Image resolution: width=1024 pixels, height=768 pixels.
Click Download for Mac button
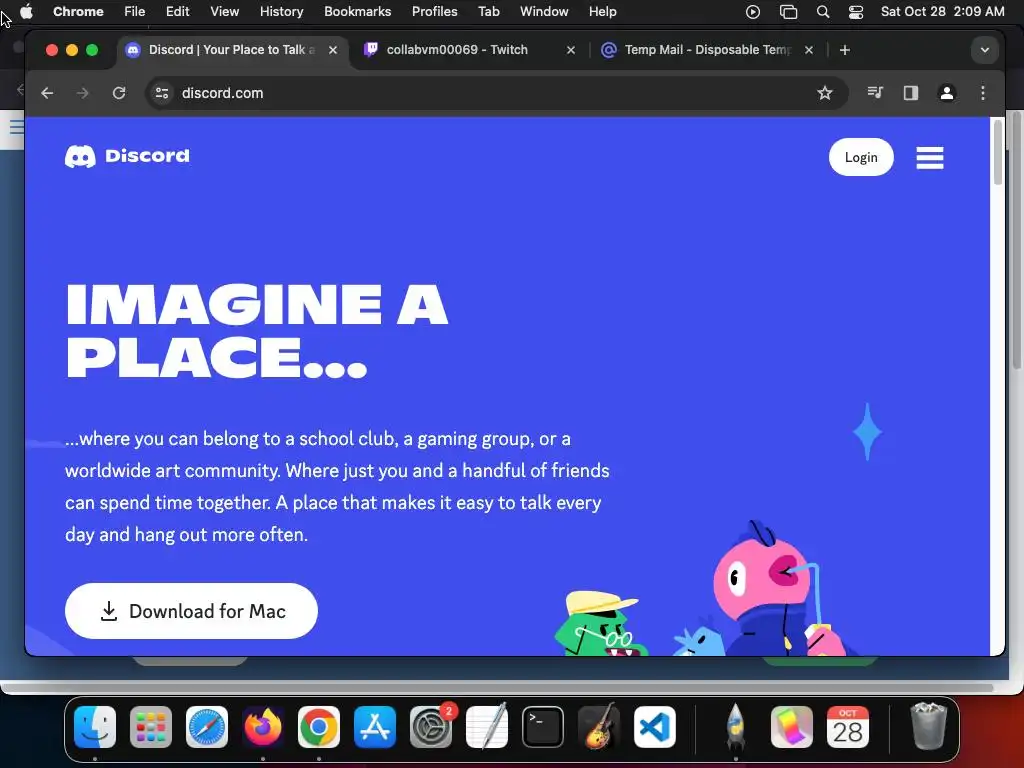[x=191, y=611]
